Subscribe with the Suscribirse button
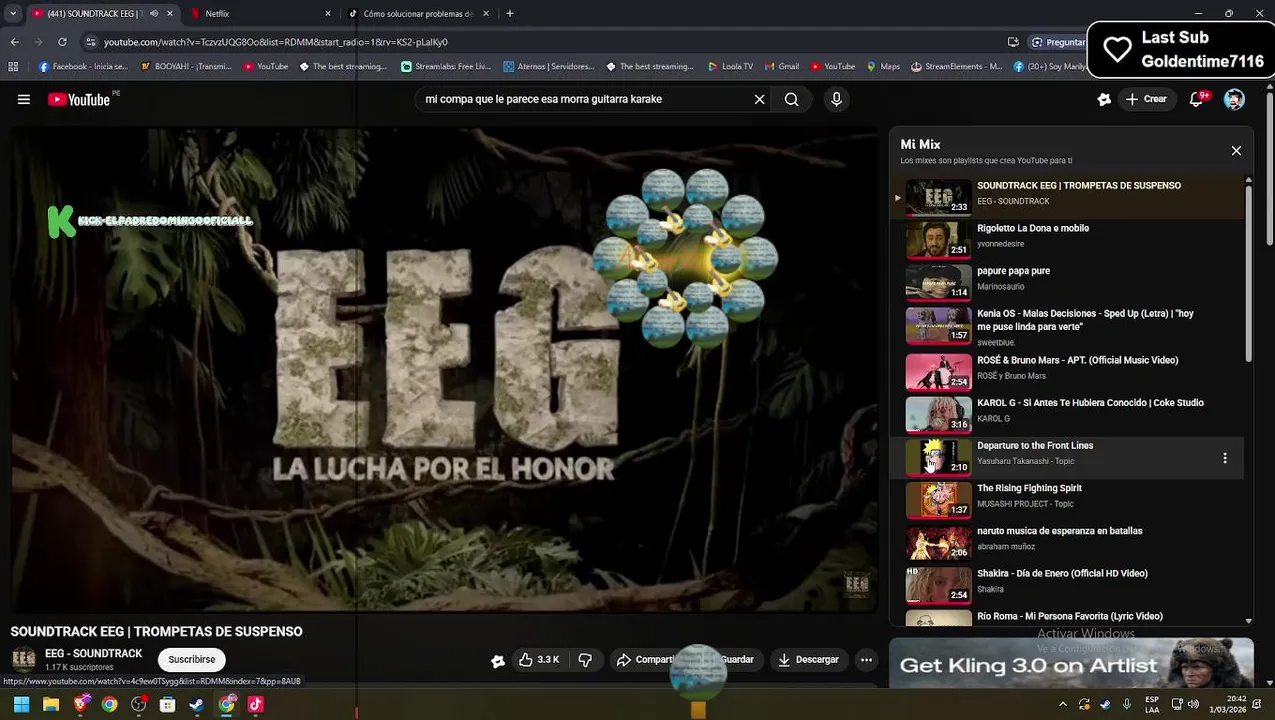The width and height of the screenshot is (1275, 720). pyautogui.click(x=191, y=659)
